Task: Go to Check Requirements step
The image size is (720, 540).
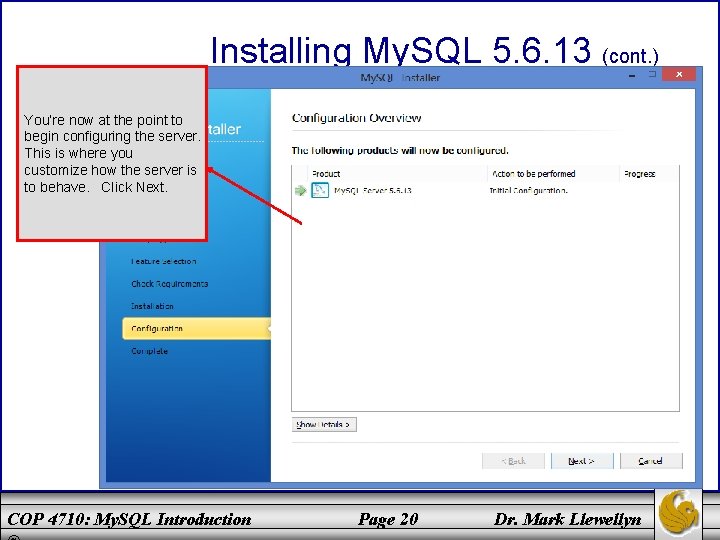Action: (x=169, y=284)
